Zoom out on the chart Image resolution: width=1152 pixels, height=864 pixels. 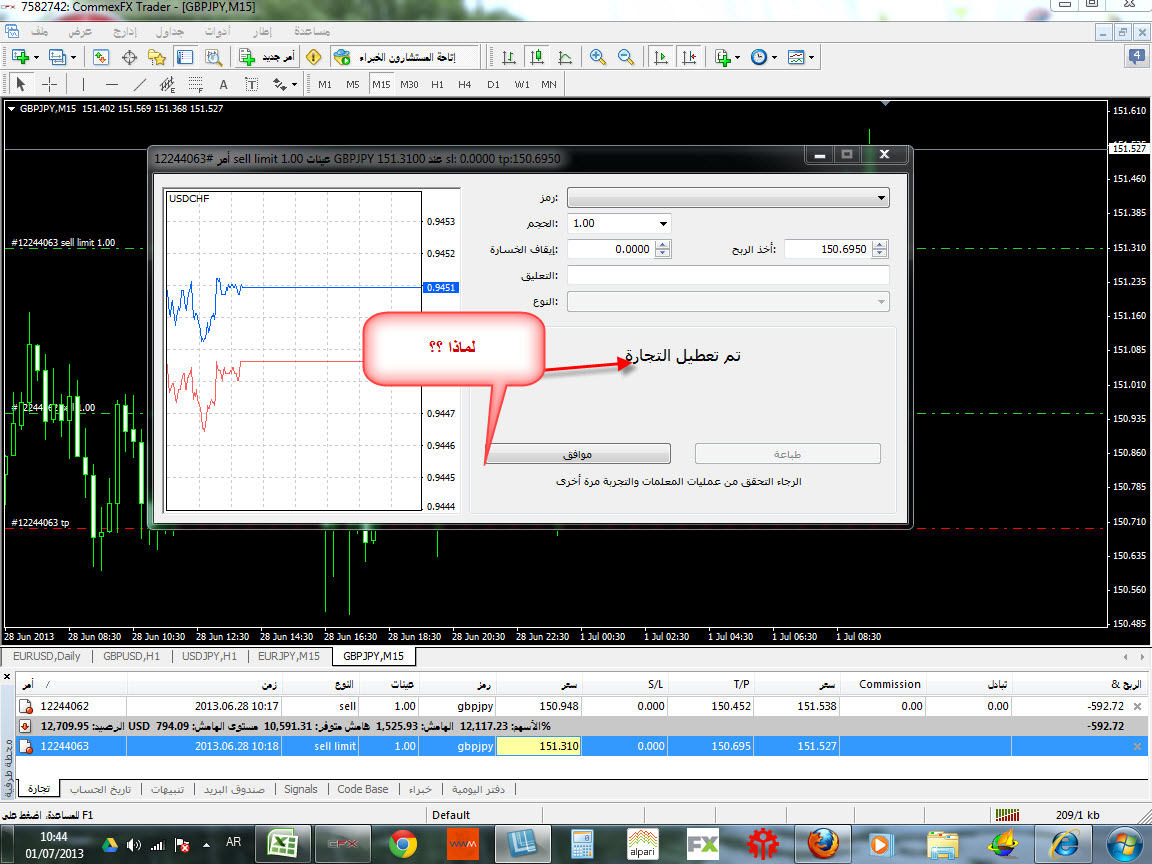(x=626, y=57)
